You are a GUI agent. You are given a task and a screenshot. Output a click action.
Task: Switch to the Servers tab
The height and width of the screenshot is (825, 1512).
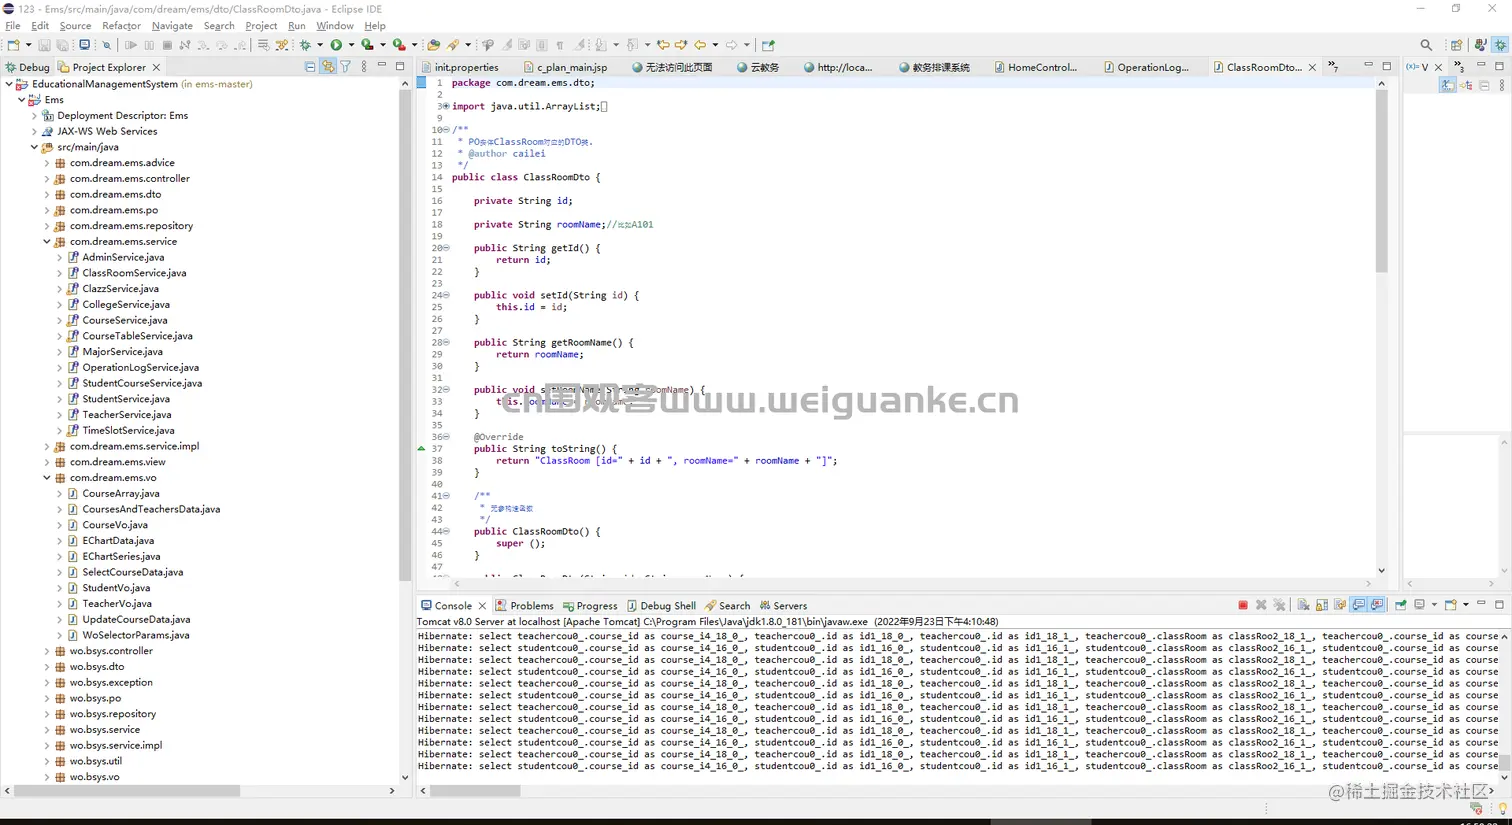(x=783, y=606)
